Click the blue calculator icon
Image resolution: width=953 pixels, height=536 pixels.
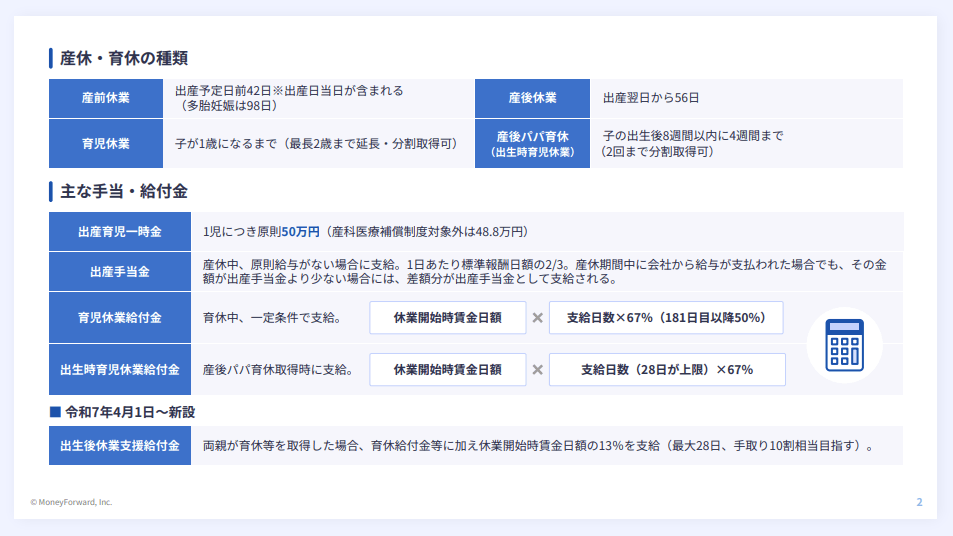pyautogui.click(x=843, y=345)
